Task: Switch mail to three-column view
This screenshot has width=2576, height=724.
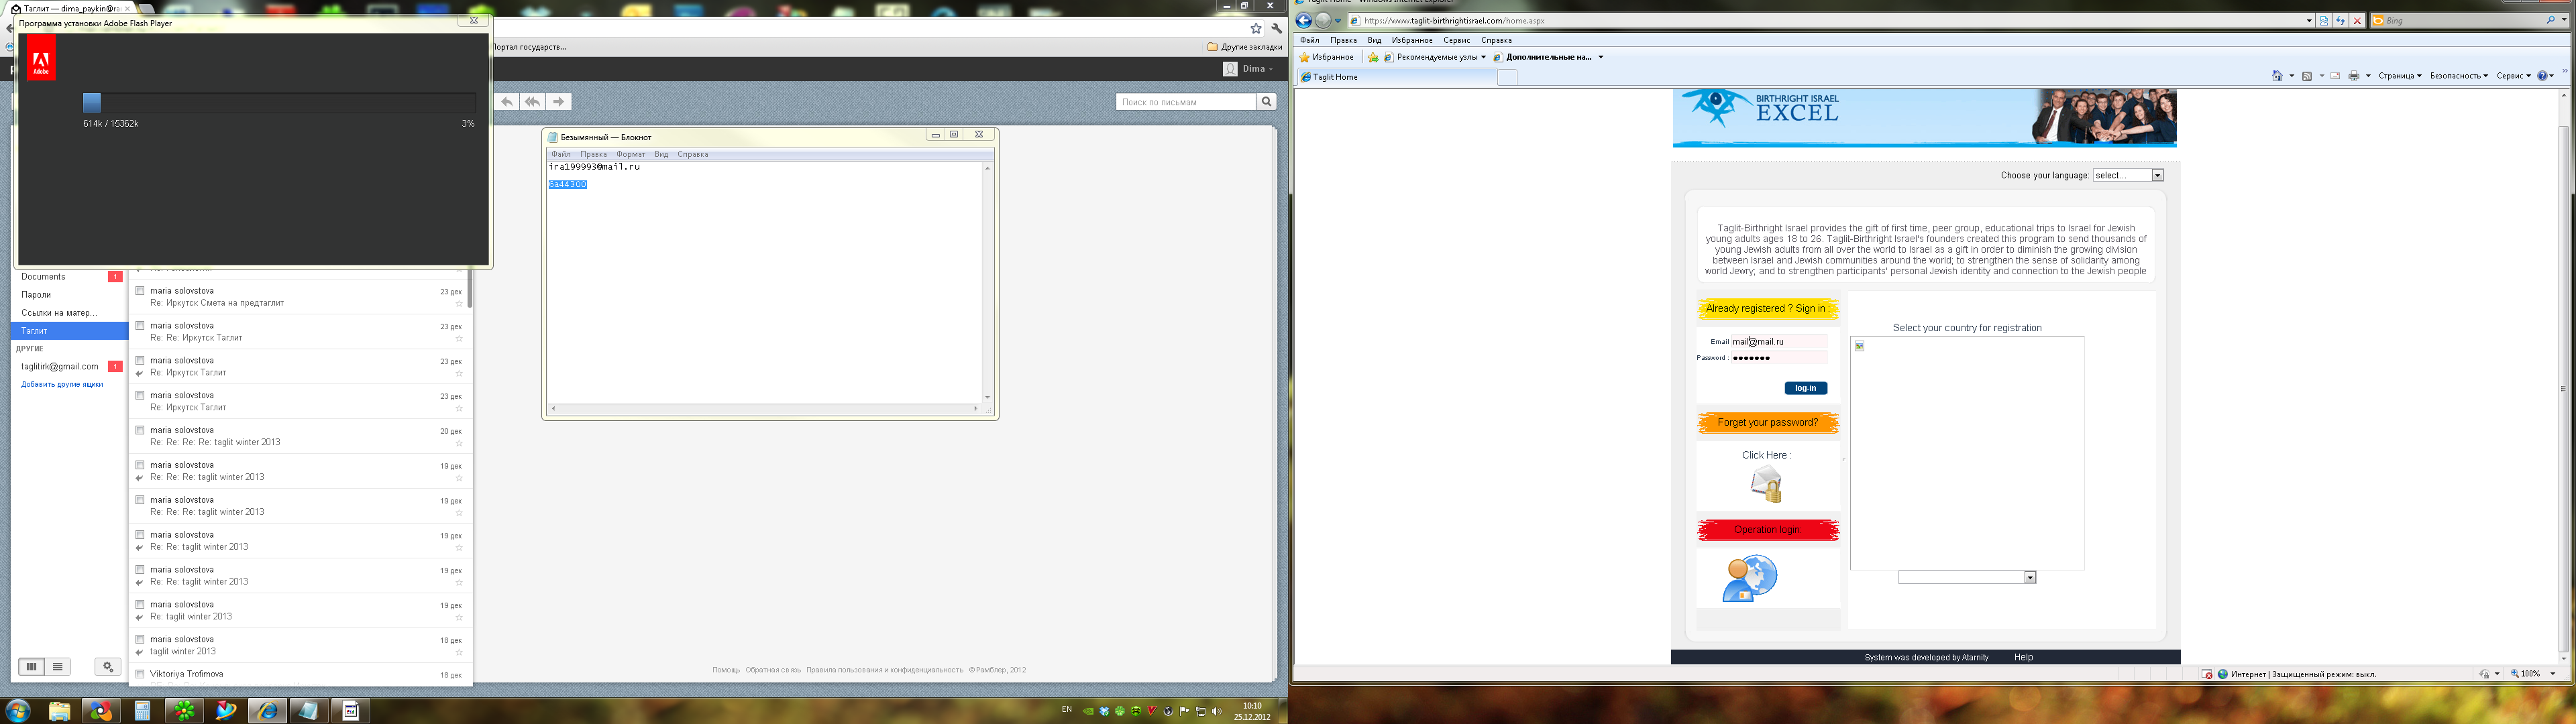Action: coord(31,667)
